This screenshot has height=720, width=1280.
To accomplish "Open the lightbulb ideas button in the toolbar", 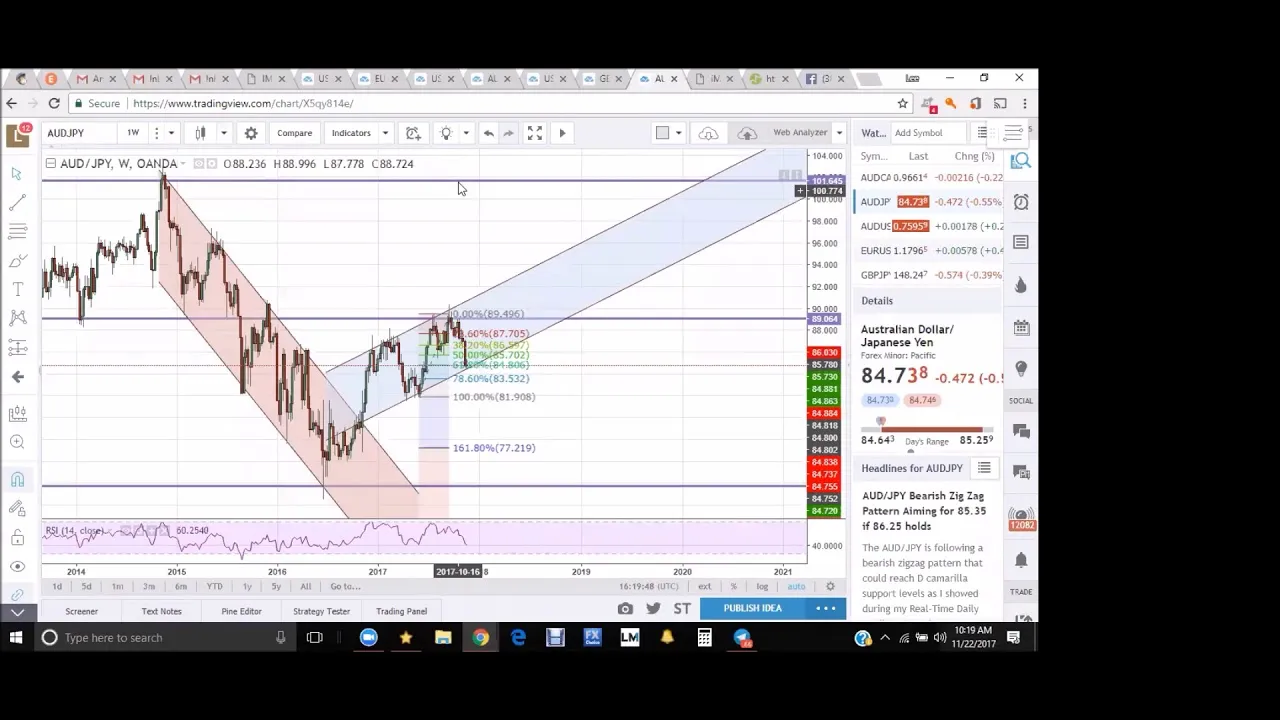I will click(446, 133).
